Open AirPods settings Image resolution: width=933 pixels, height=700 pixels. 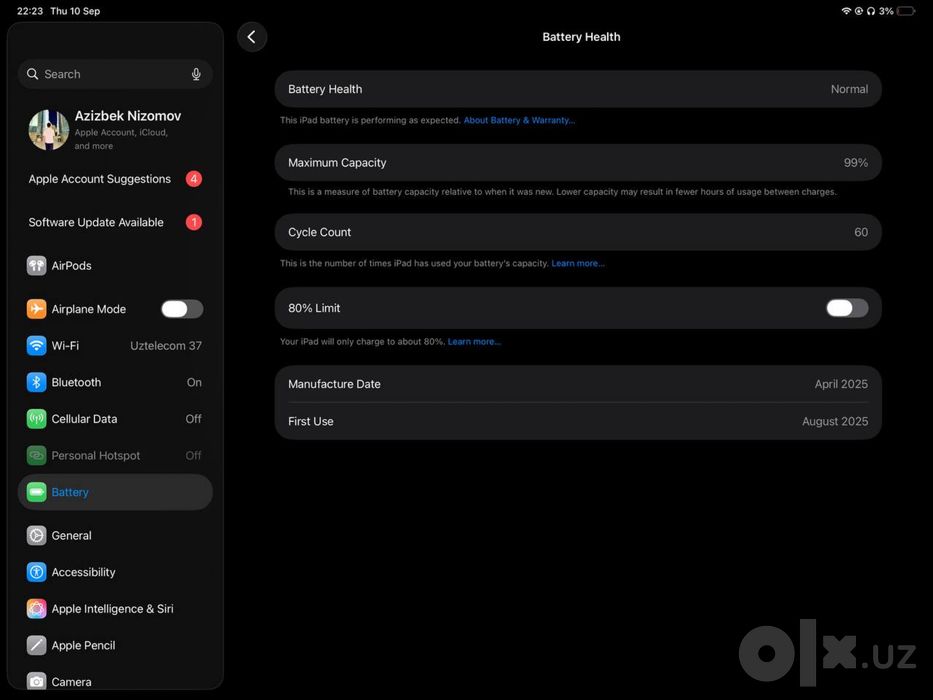pyautogui.click(x=115, y=265)
